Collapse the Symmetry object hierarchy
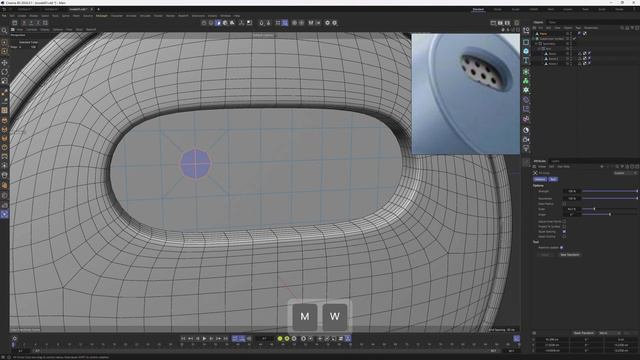Viewport: 640px width, 360px height. point(536,44)
